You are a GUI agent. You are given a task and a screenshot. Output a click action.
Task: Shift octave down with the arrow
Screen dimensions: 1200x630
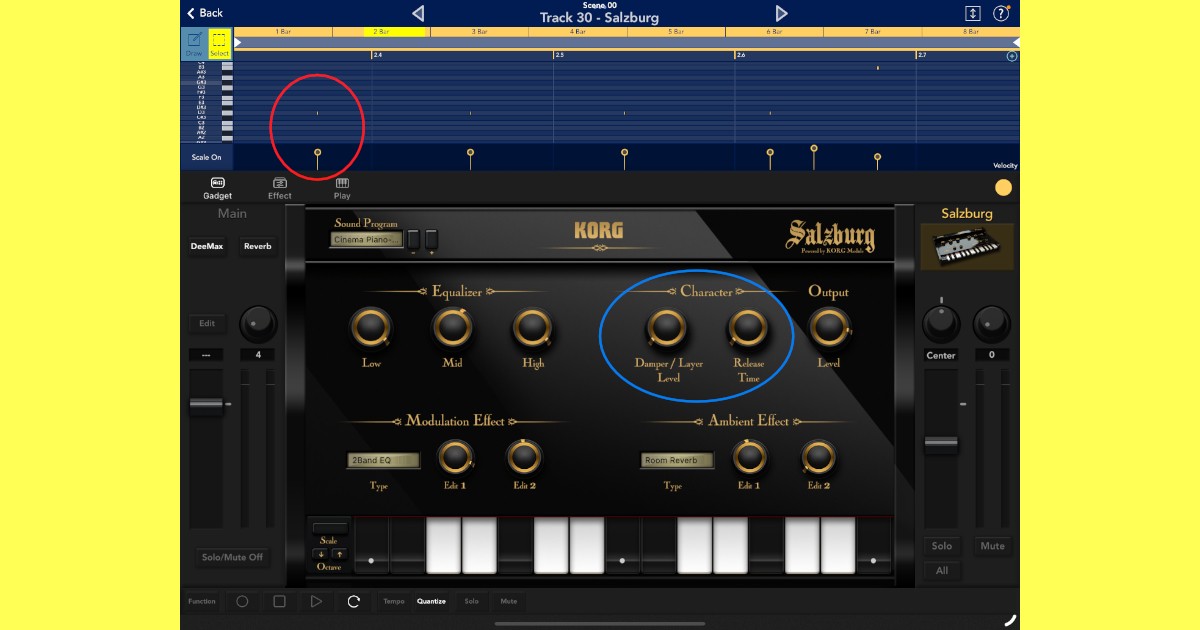coord(320,554)
